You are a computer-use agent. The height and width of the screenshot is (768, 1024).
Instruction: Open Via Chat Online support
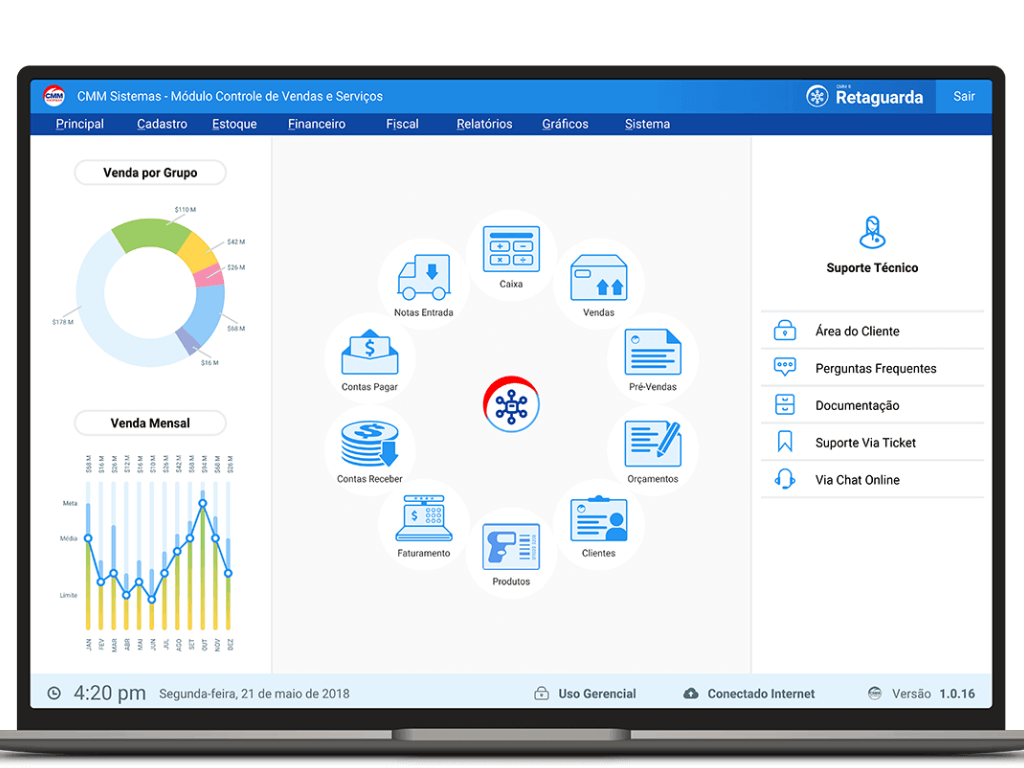click(x=857, y=480)
